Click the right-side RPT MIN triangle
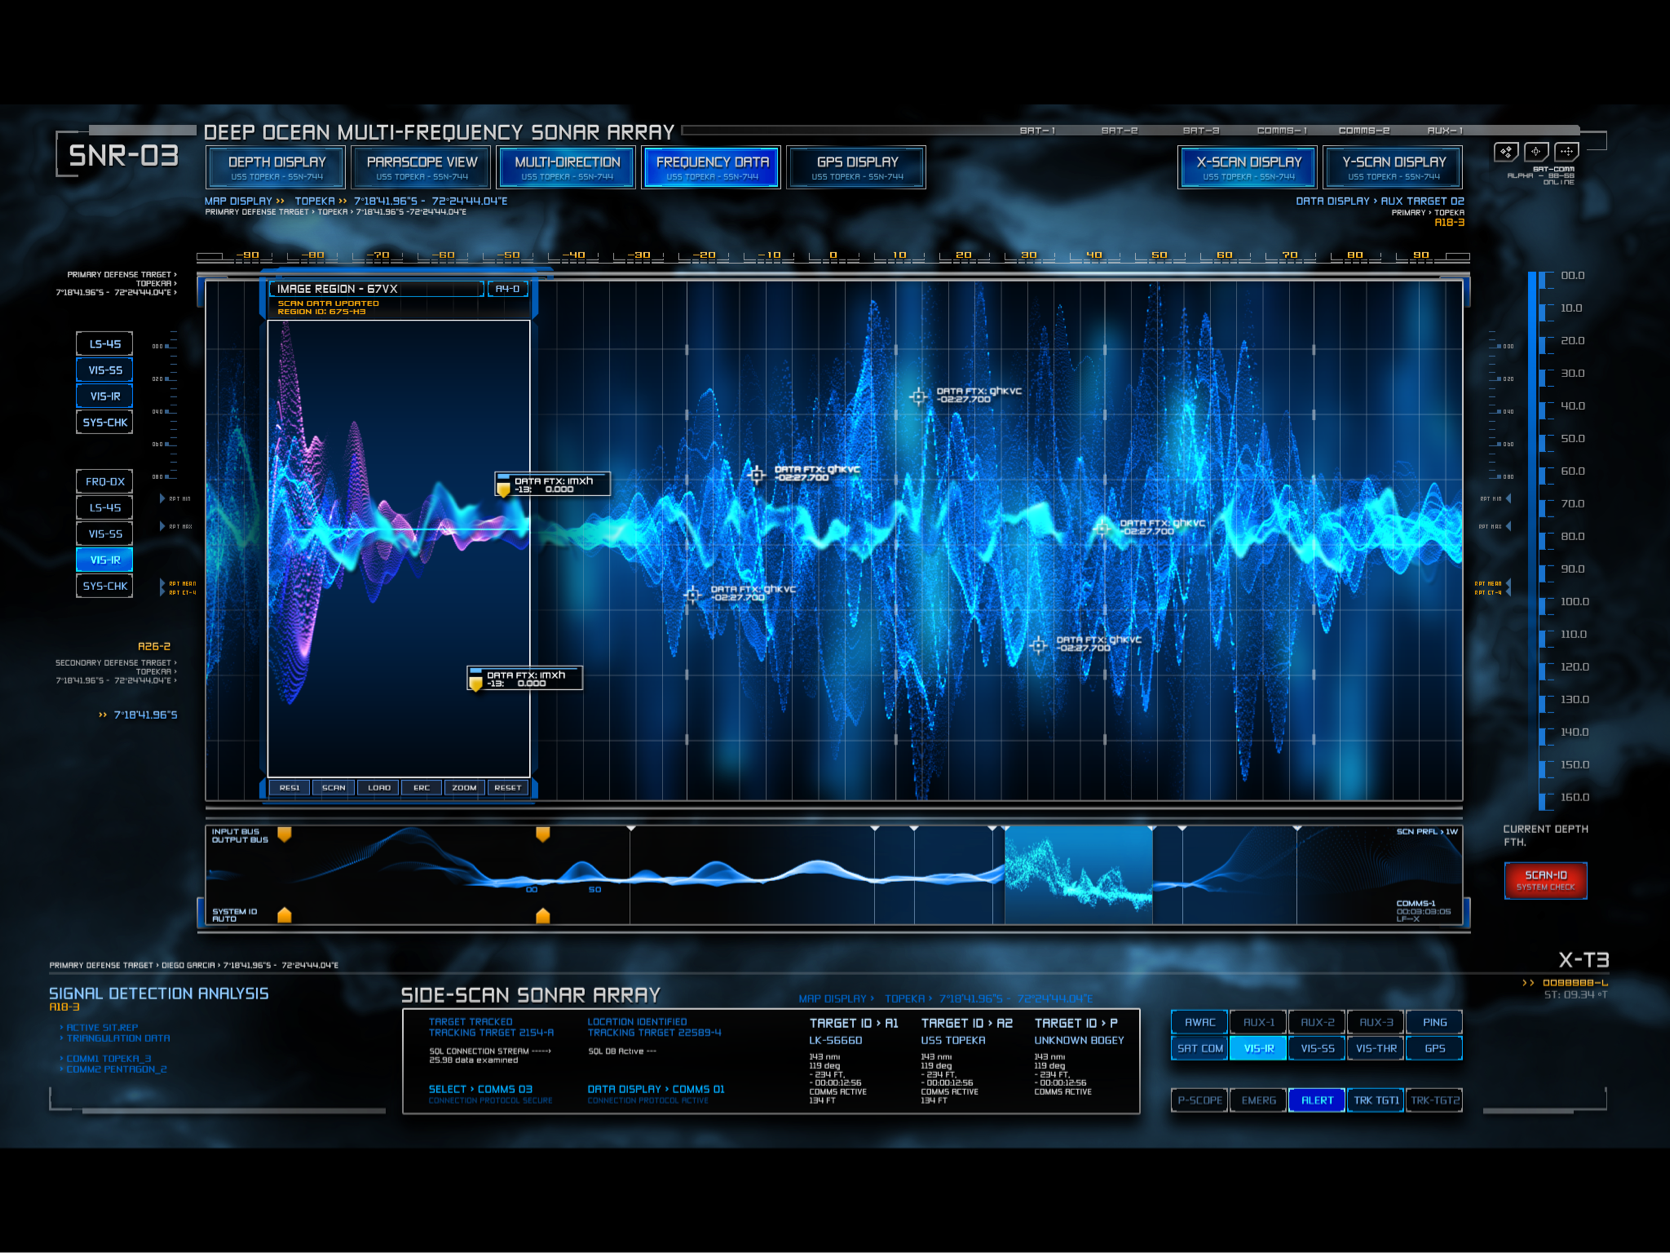Screen dimensions: 1670x1253 point(1508,498)
